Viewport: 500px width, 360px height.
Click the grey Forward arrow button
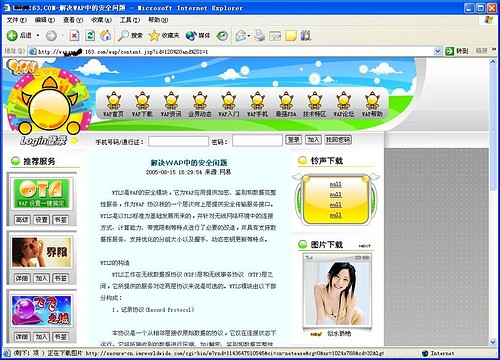[x=51, y=36]
